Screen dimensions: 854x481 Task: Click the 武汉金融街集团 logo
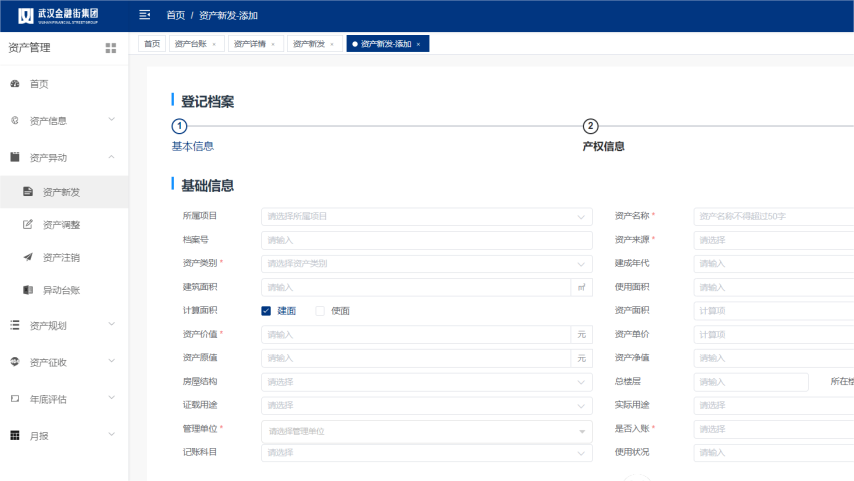[x=58, y=16]
